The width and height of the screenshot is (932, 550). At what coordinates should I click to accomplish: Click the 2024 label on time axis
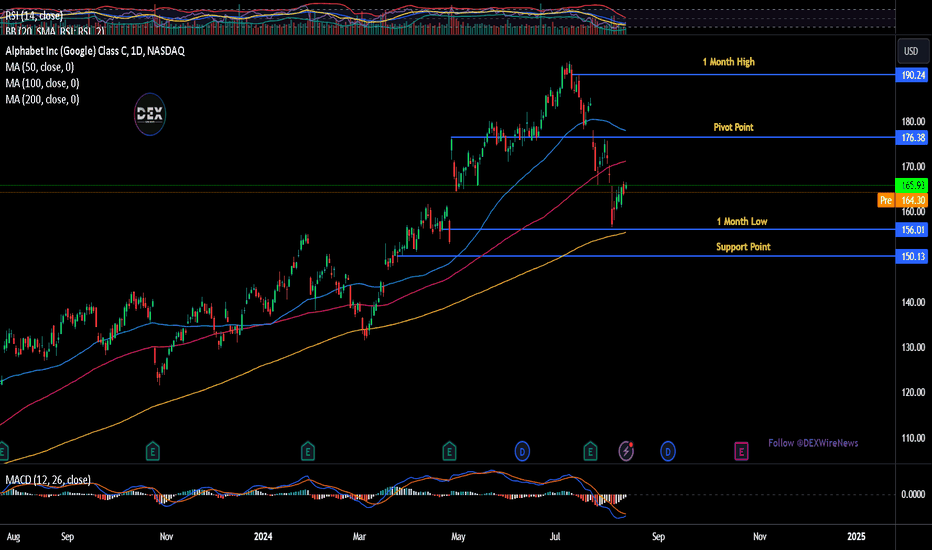[x=263, y=536]
